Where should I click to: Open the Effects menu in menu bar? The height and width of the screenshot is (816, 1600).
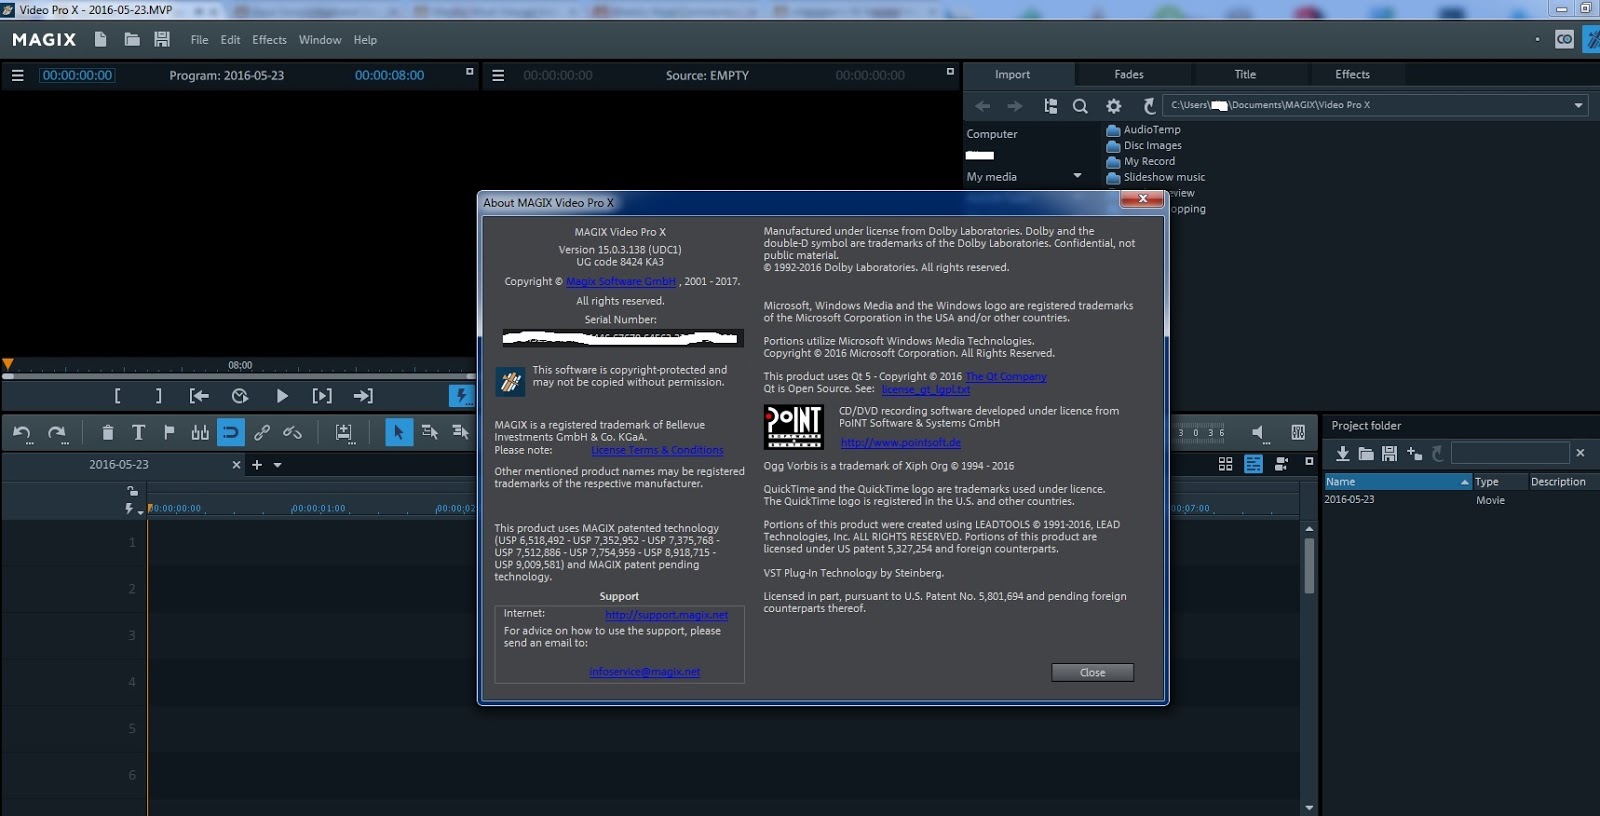pos(269,40)
